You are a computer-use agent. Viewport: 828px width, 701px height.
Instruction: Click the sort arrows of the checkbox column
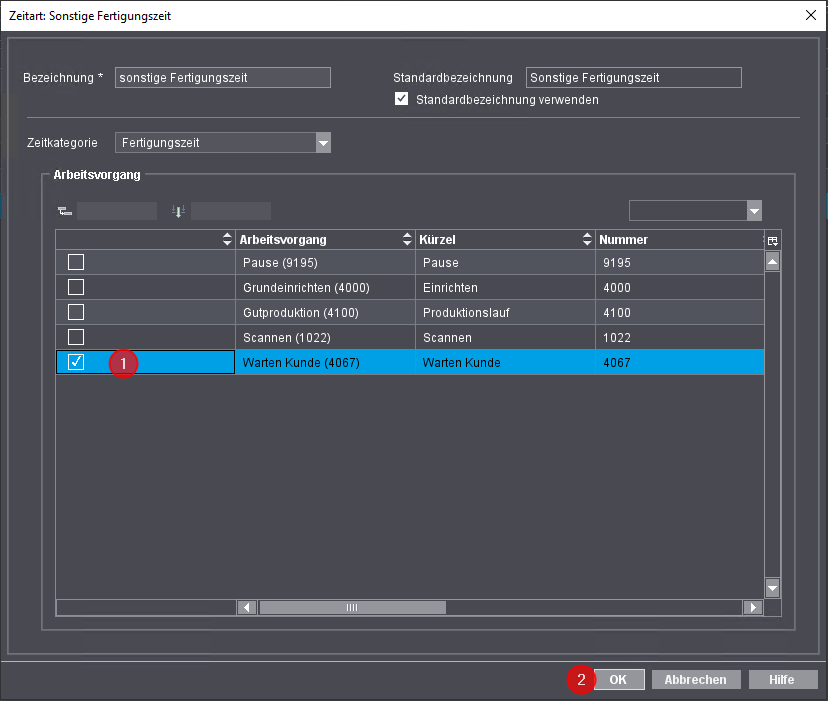click(x=227, y=239)
